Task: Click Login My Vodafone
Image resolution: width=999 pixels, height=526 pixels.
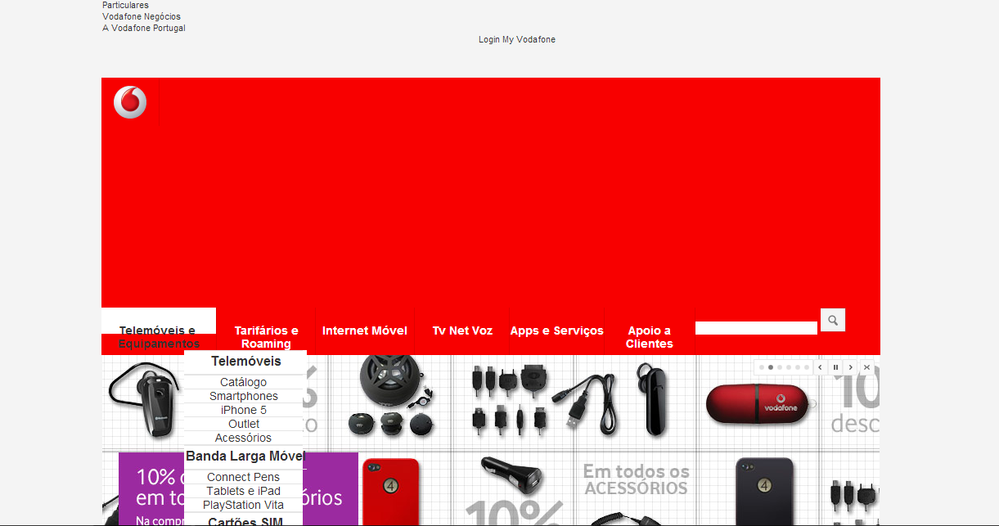Action: tap(517, 39)
